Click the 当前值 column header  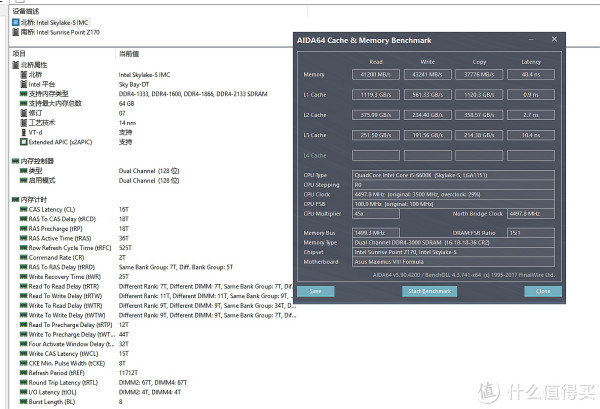[129, 54]
